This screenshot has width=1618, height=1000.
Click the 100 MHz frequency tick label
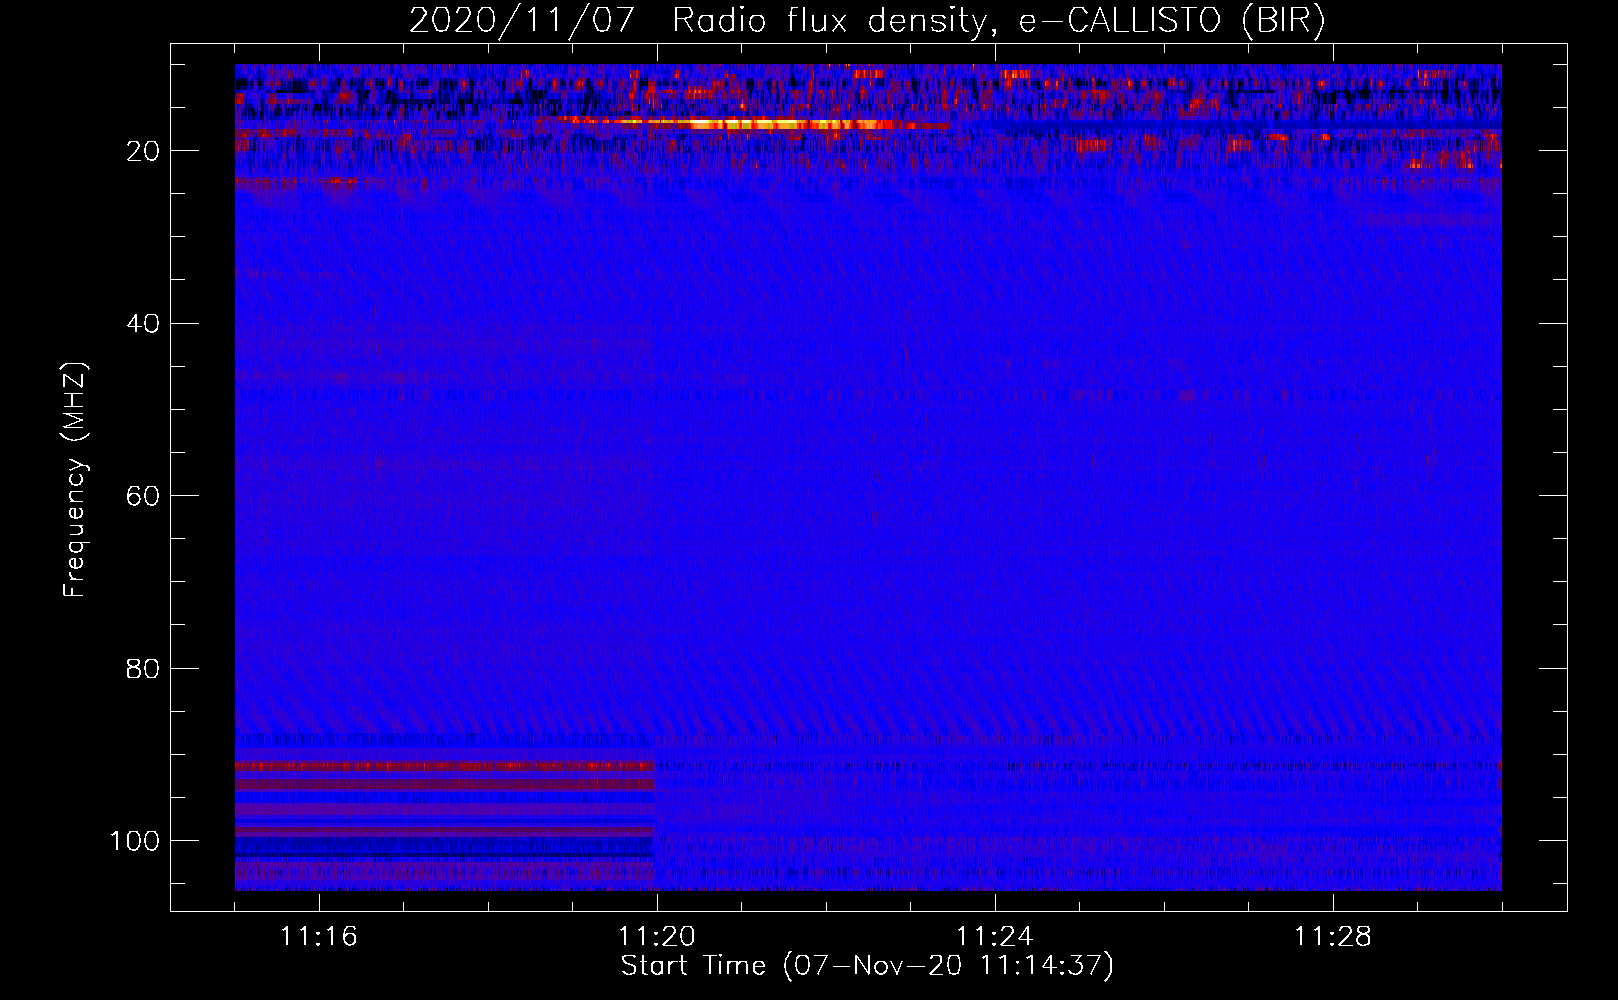tap(135, 841)
